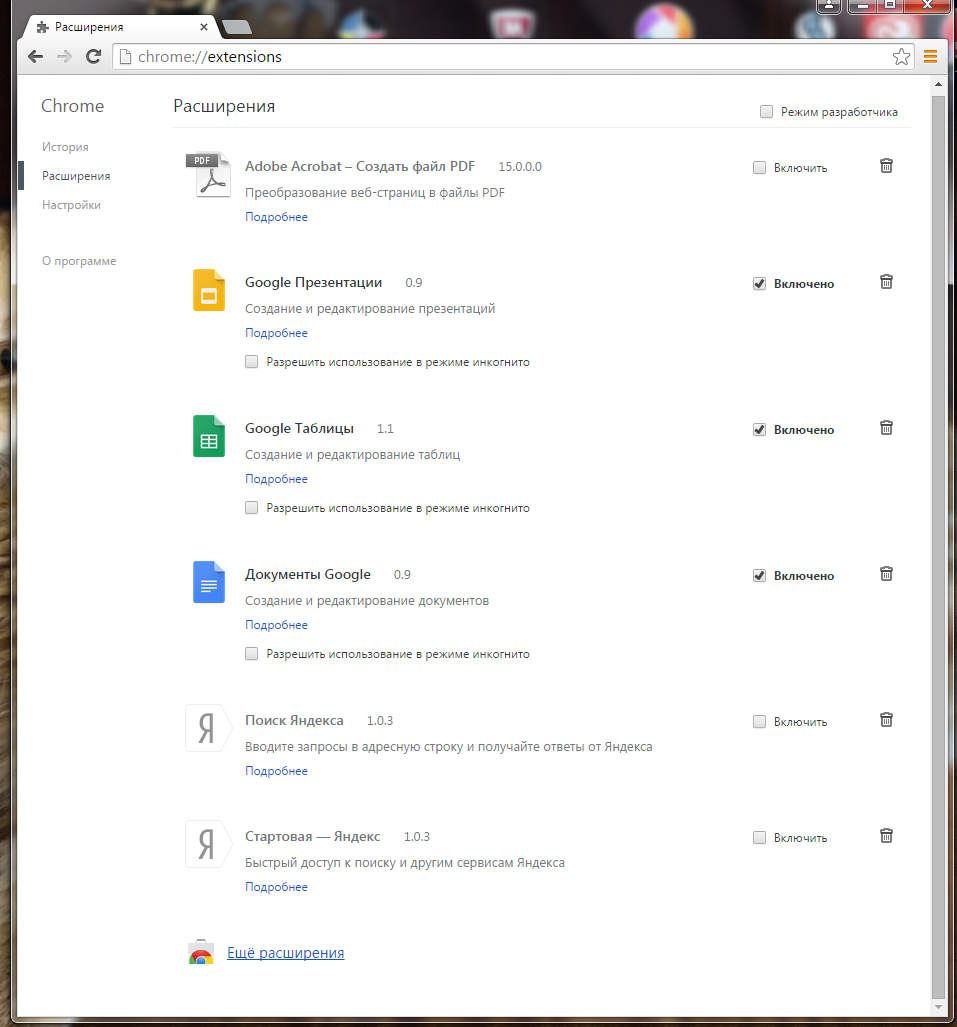Click the back navigation arrow
The height and width of the screenshot is (1027, 957).
[36, 57]
